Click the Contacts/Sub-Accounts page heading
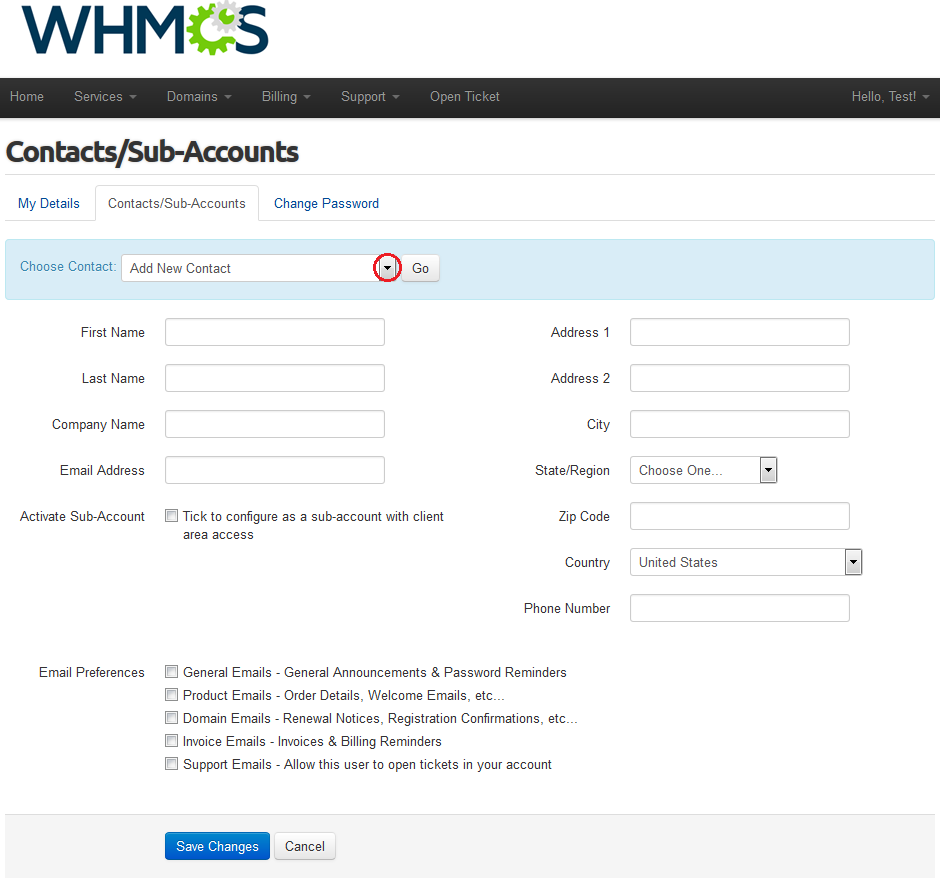The image size is (940, 883). pyautogui.click(x=152, y=152)
